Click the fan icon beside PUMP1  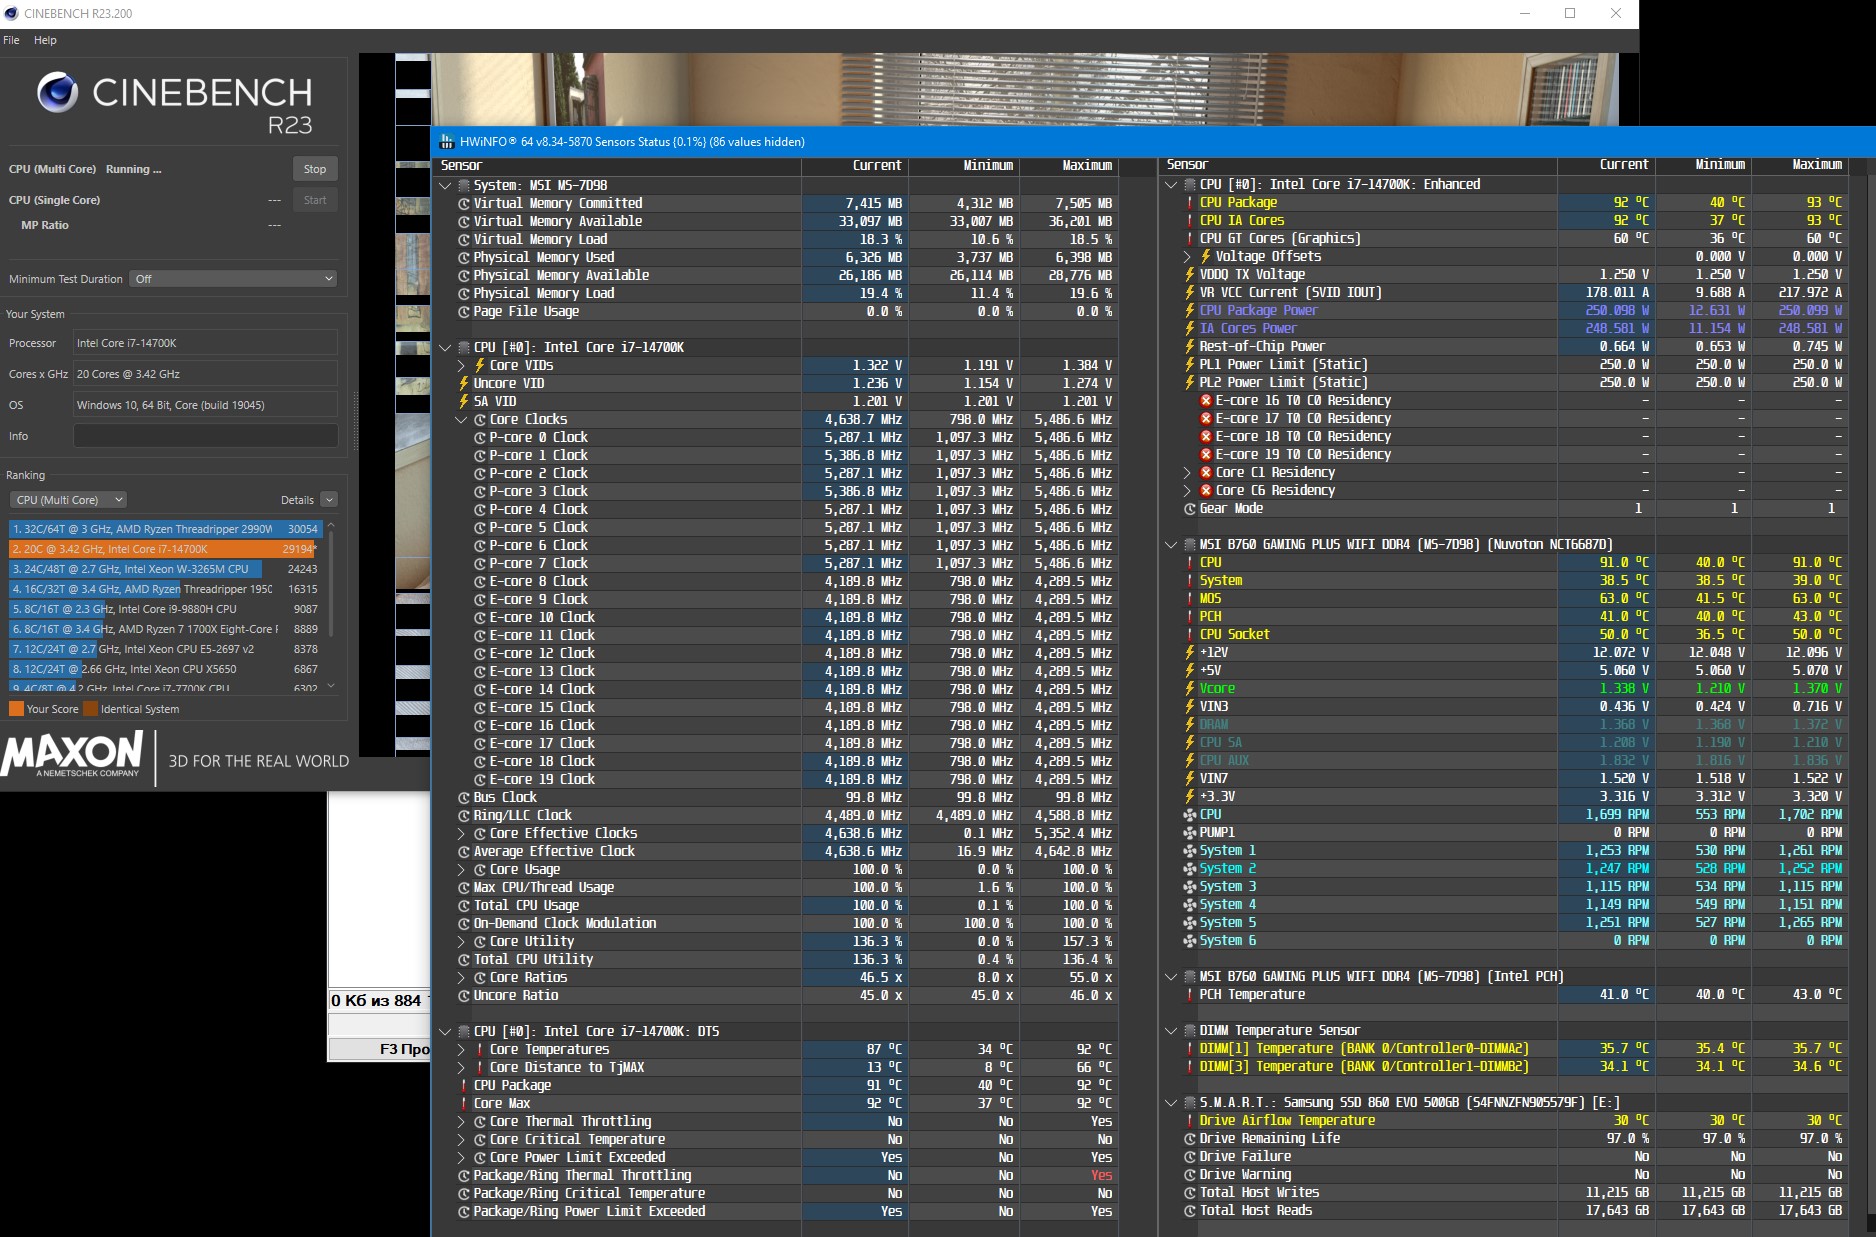click(1190, 833)
